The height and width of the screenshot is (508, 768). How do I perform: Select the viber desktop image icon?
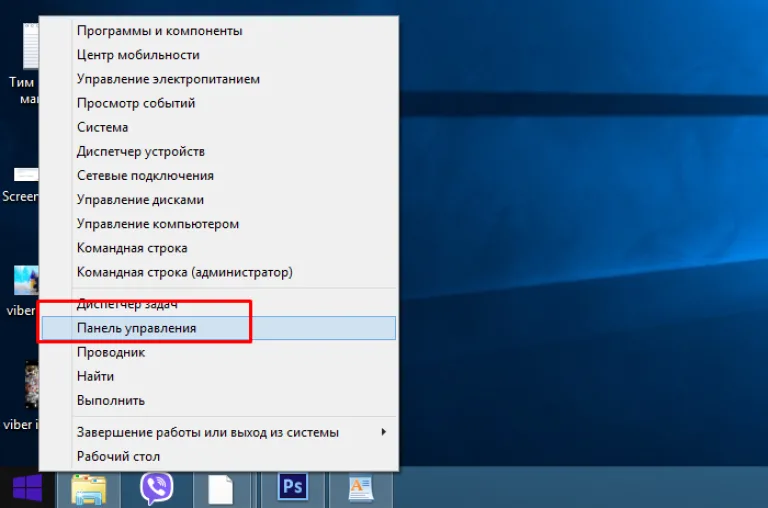point(25,280)
